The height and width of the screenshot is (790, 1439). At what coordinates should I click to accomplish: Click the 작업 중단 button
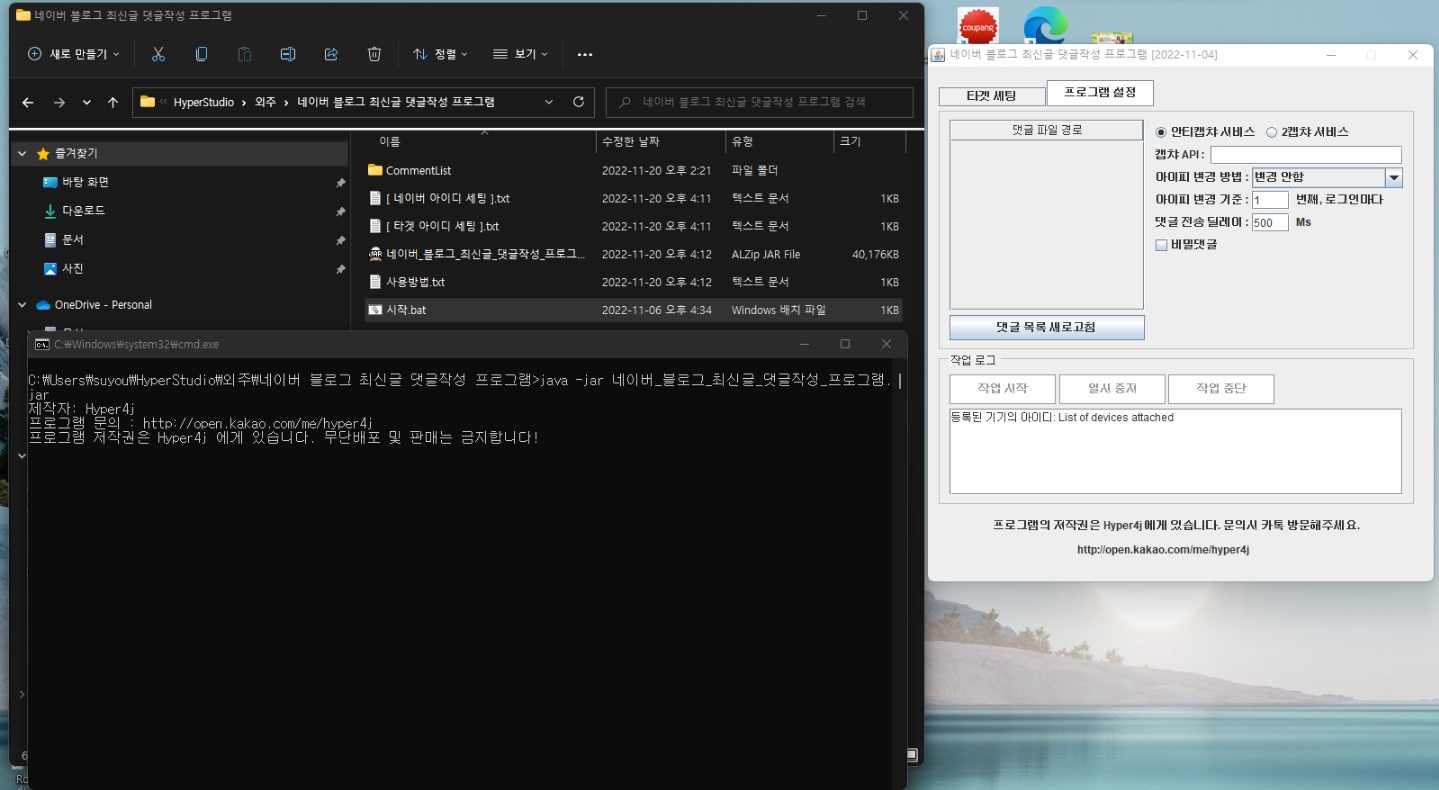coord(1221,389)
